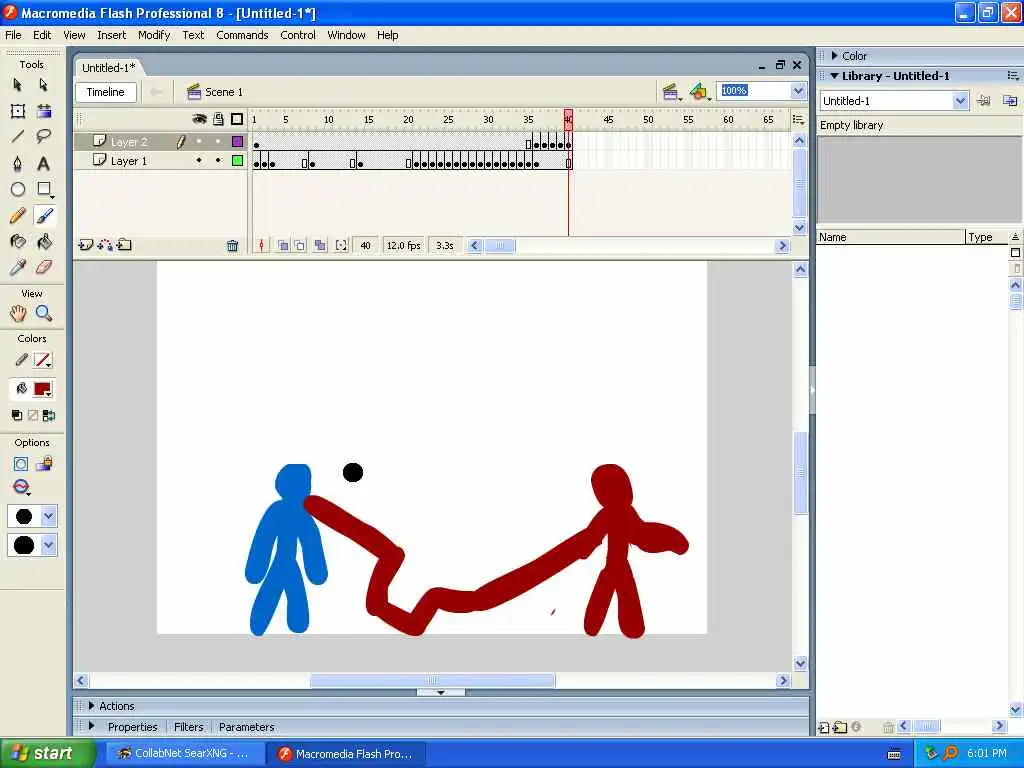1024x768 pixels.
Task: Toggle Layer 1 visibility dot
Action: click(199, 161)
